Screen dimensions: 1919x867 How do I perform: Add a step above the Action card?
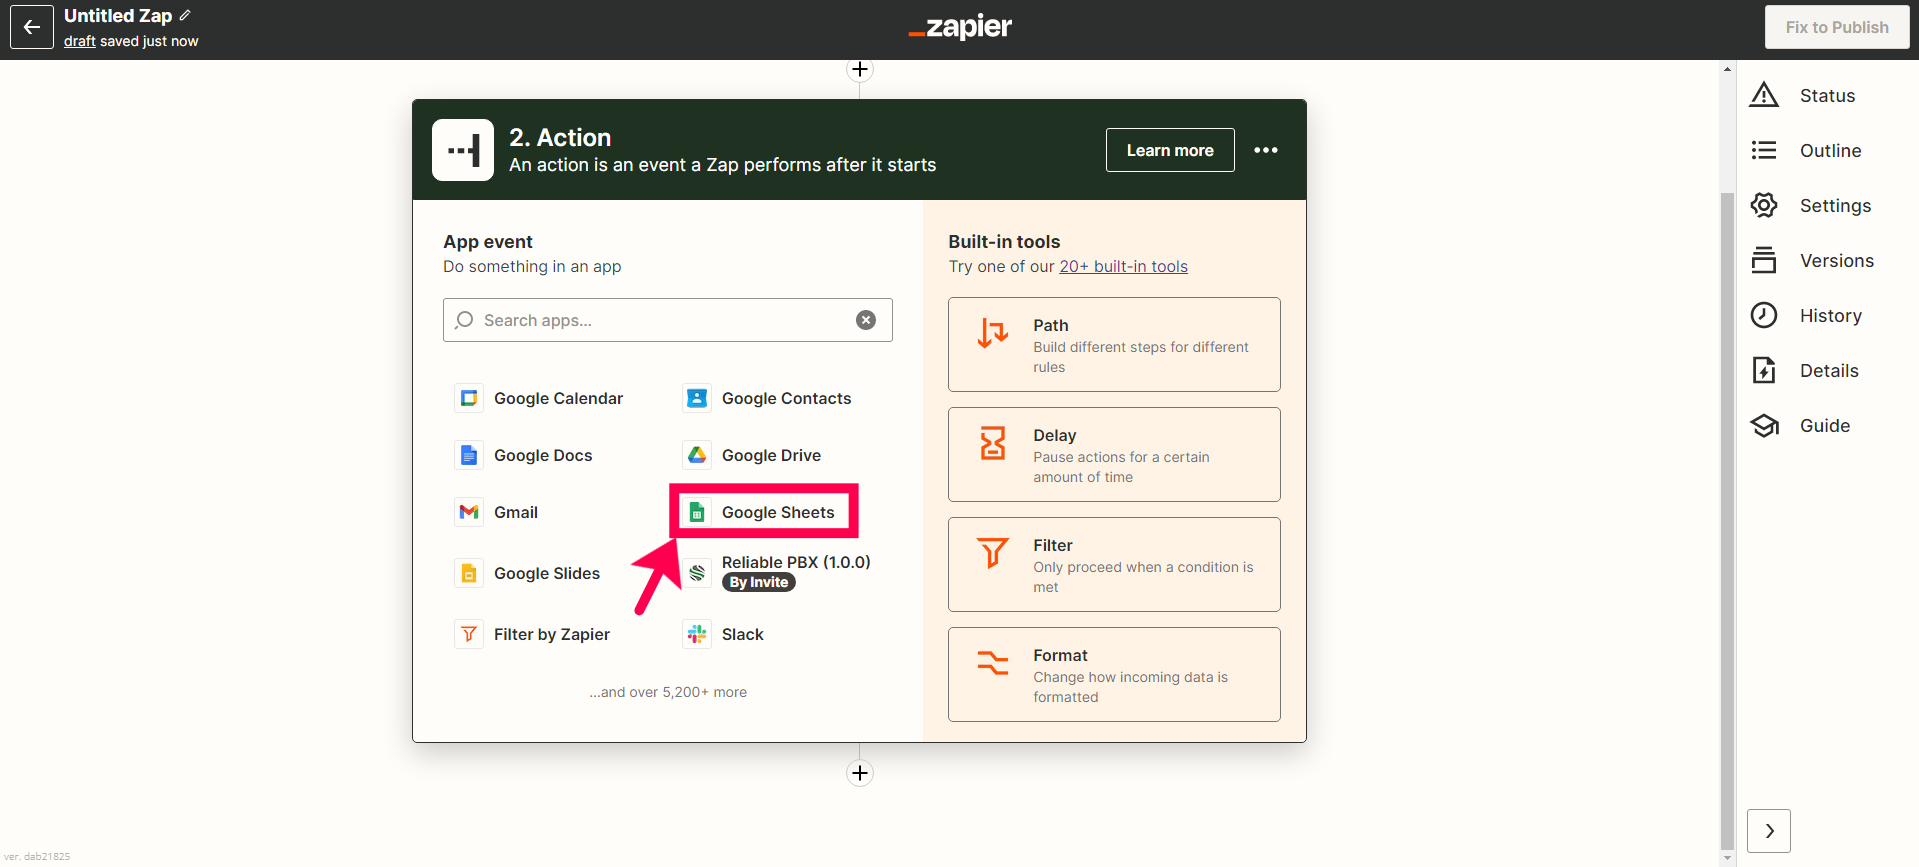(860, 69)
